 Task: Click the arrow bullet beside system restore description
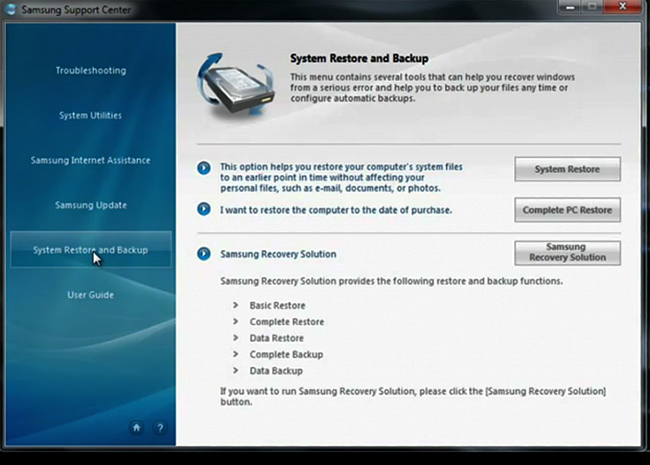(x=204, y=168)
